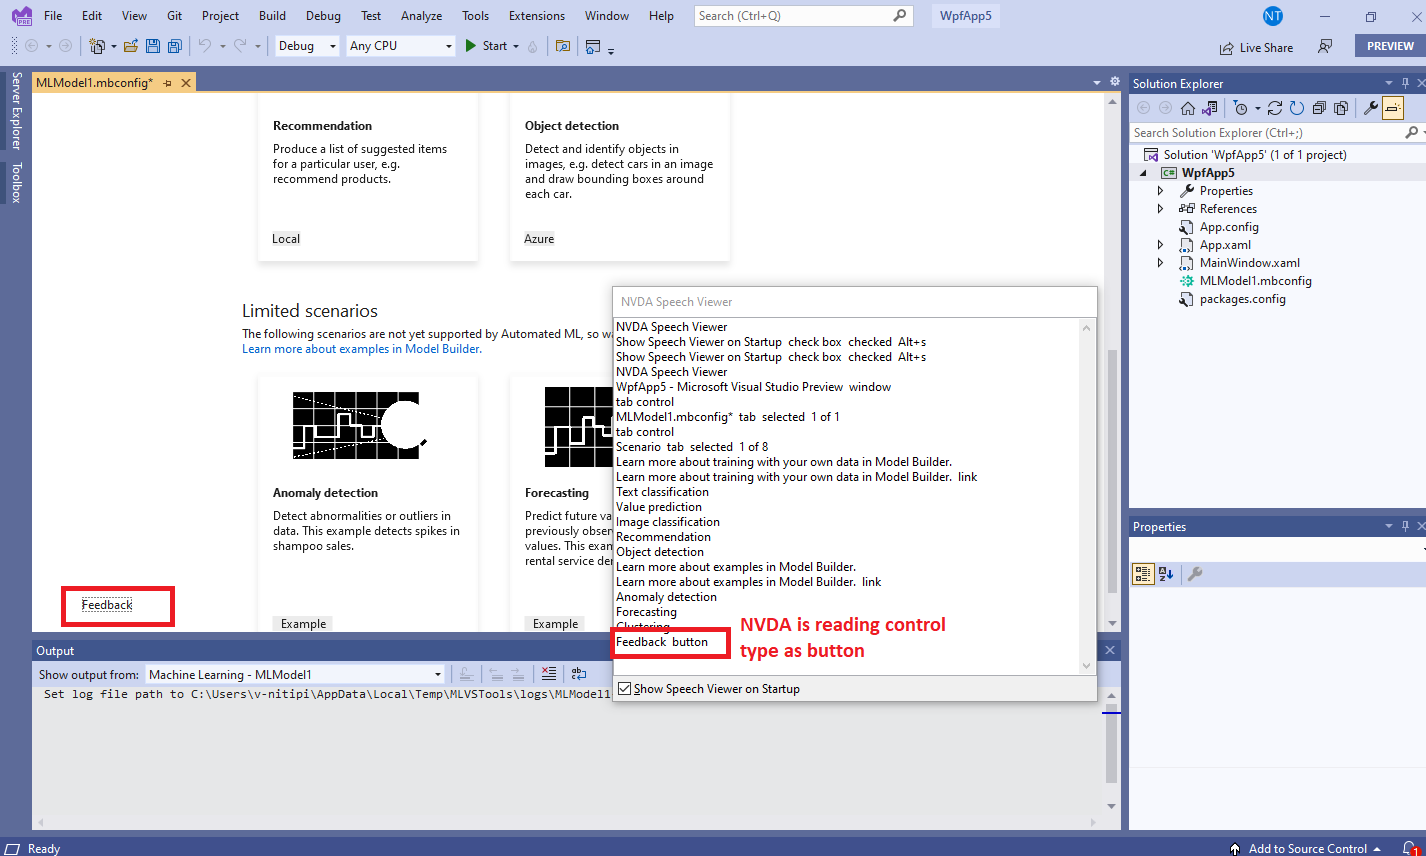
Task: Toggle Word Wrap in the Output panel
Action: point(579,673)
